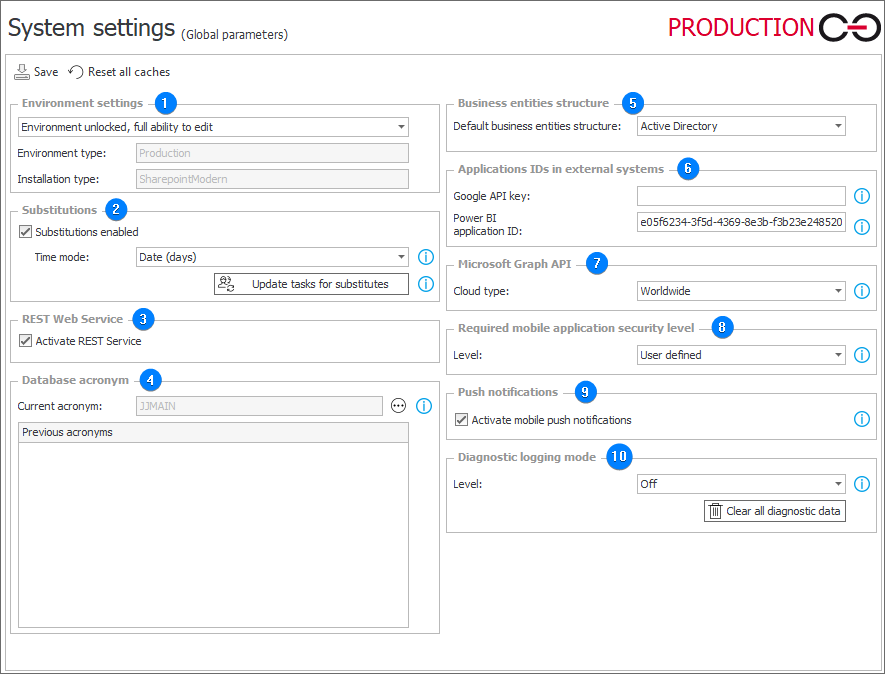Viewport: 885px width, 674px height.
Task: Open the User defined security Level dropdown
Action: point(741,355)
